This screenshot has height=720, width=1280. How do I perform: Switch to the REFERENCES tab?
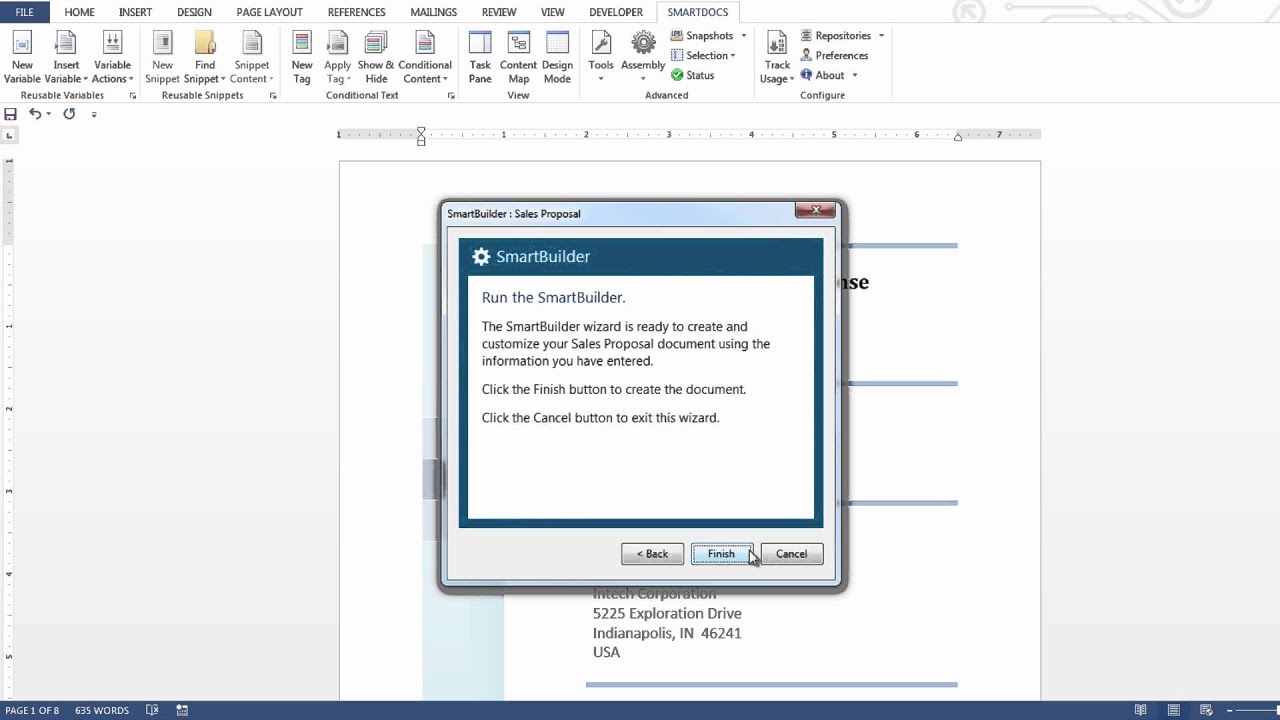[x=356, y=12]
